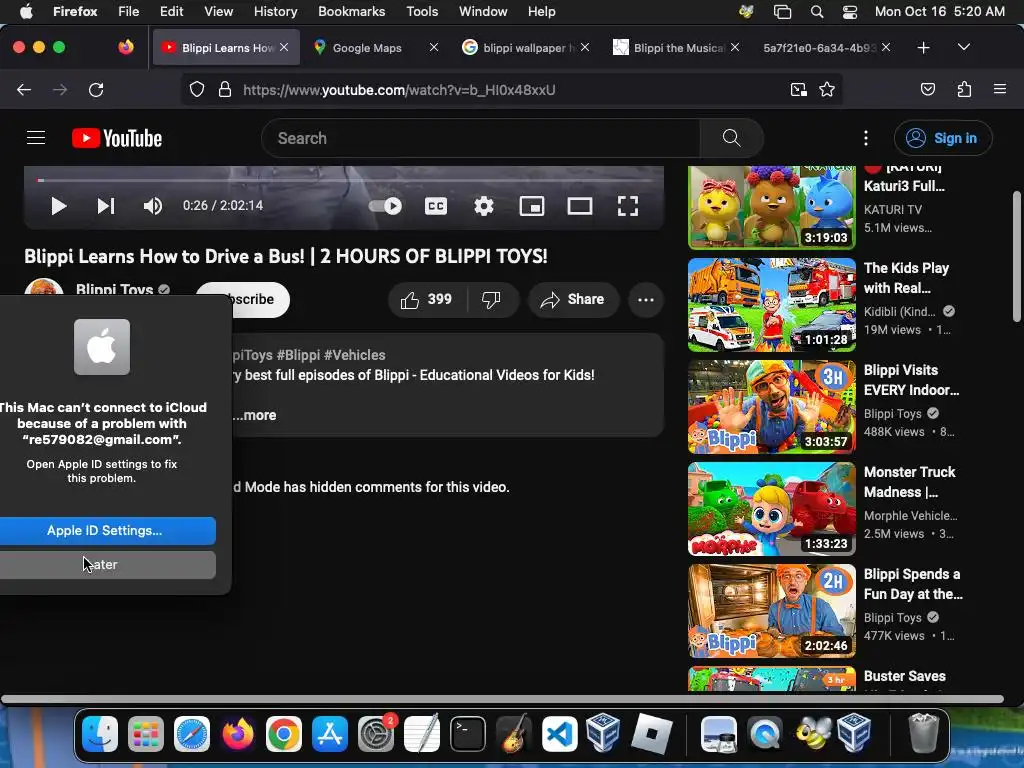Open the Apple menu
1024x768 pixels.
click(26, 11)
